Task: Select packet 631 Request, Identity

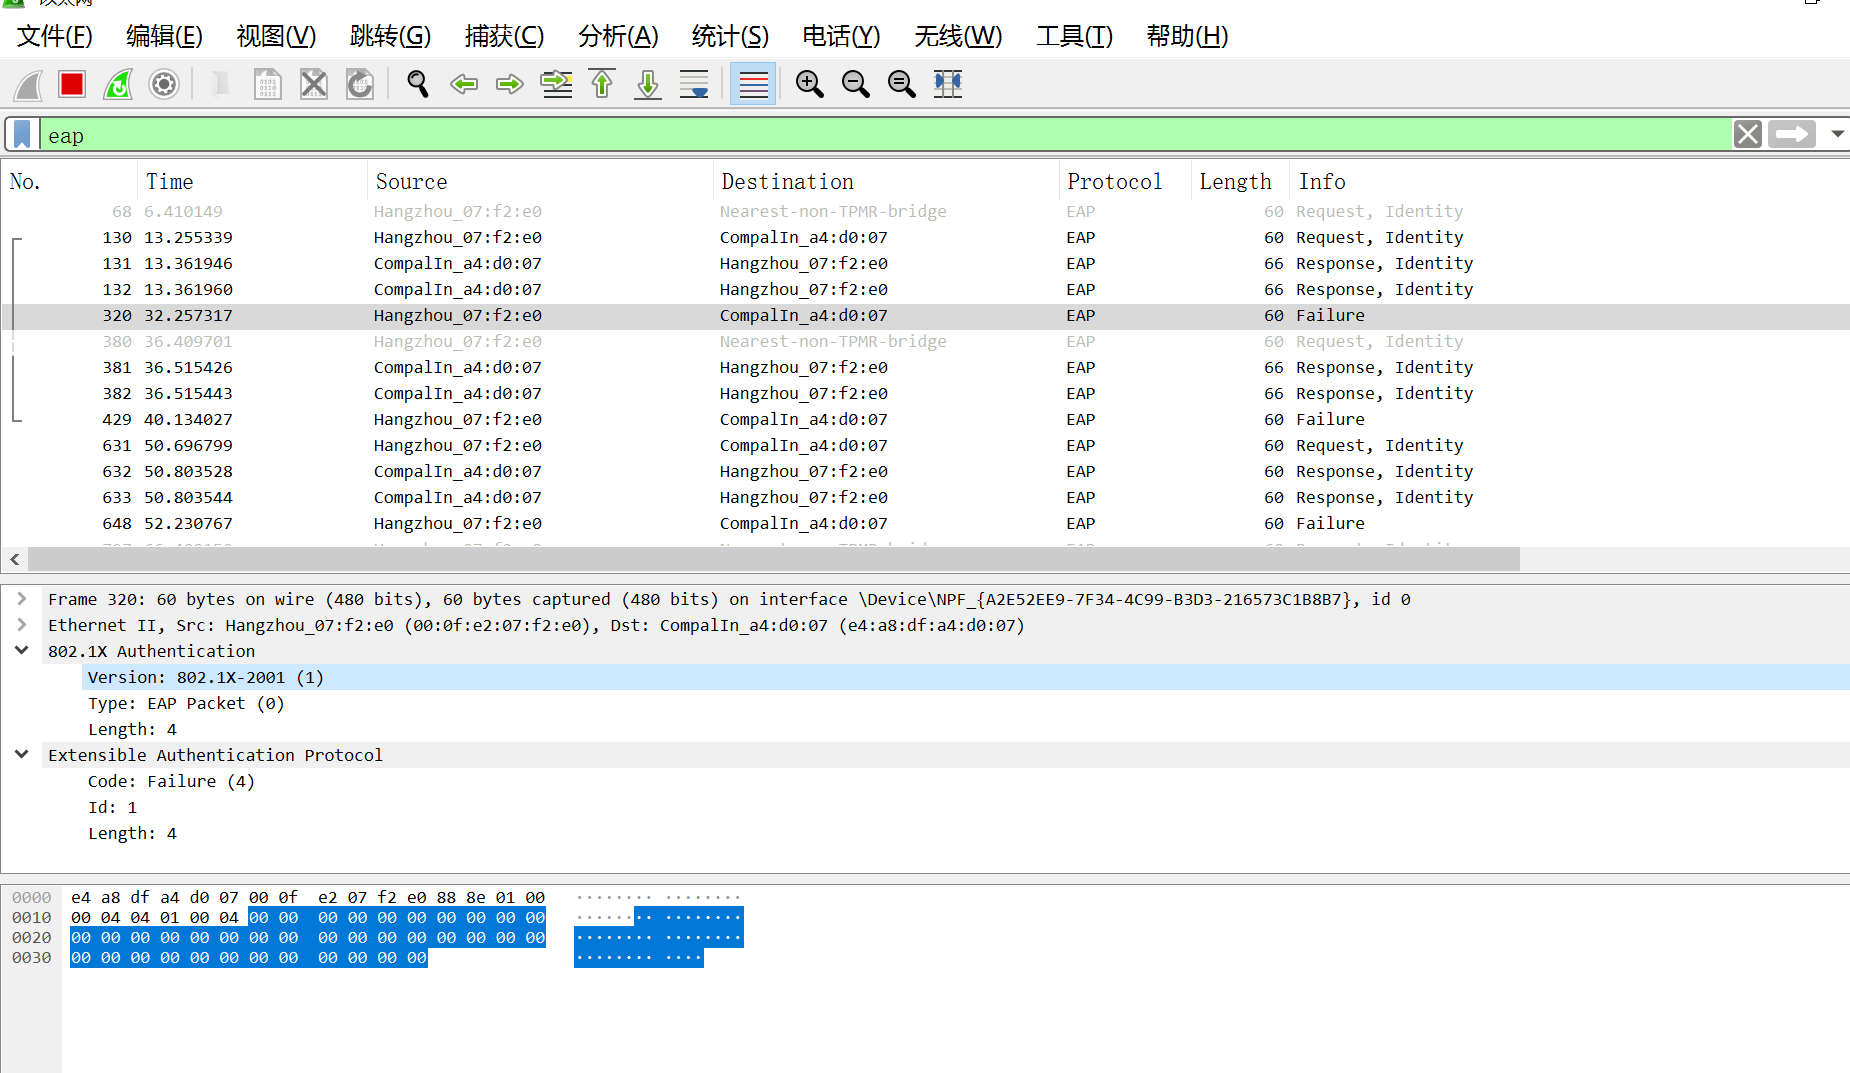Action: point(925,445)
